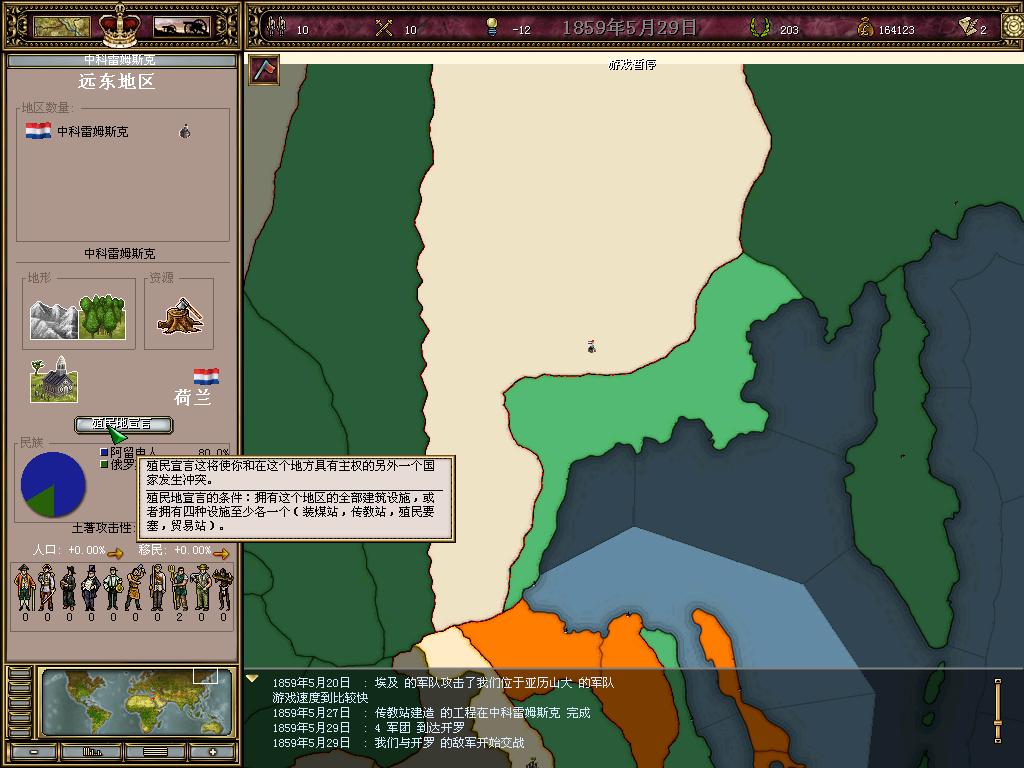Click the treasury amount 164123
This screenshot has height=768, width=1024.
(x=897, y=29)
